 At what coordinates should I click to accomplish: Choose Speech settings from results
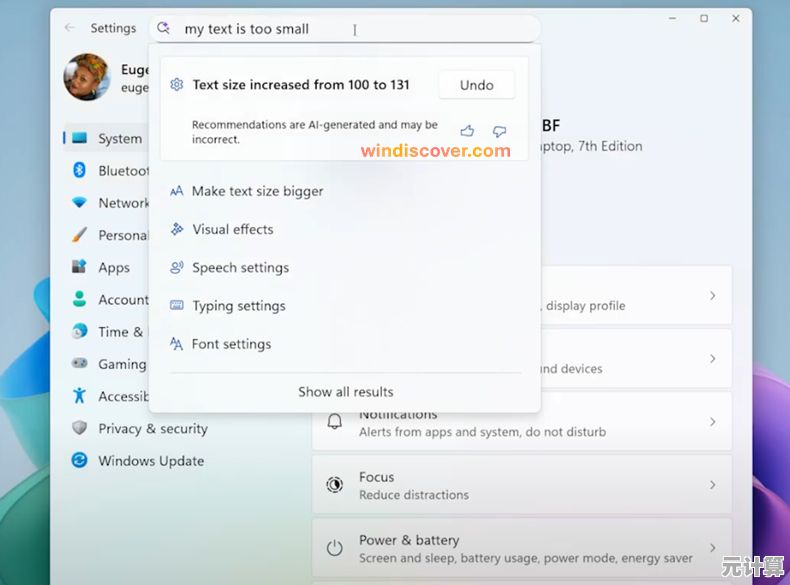(240, 268)
